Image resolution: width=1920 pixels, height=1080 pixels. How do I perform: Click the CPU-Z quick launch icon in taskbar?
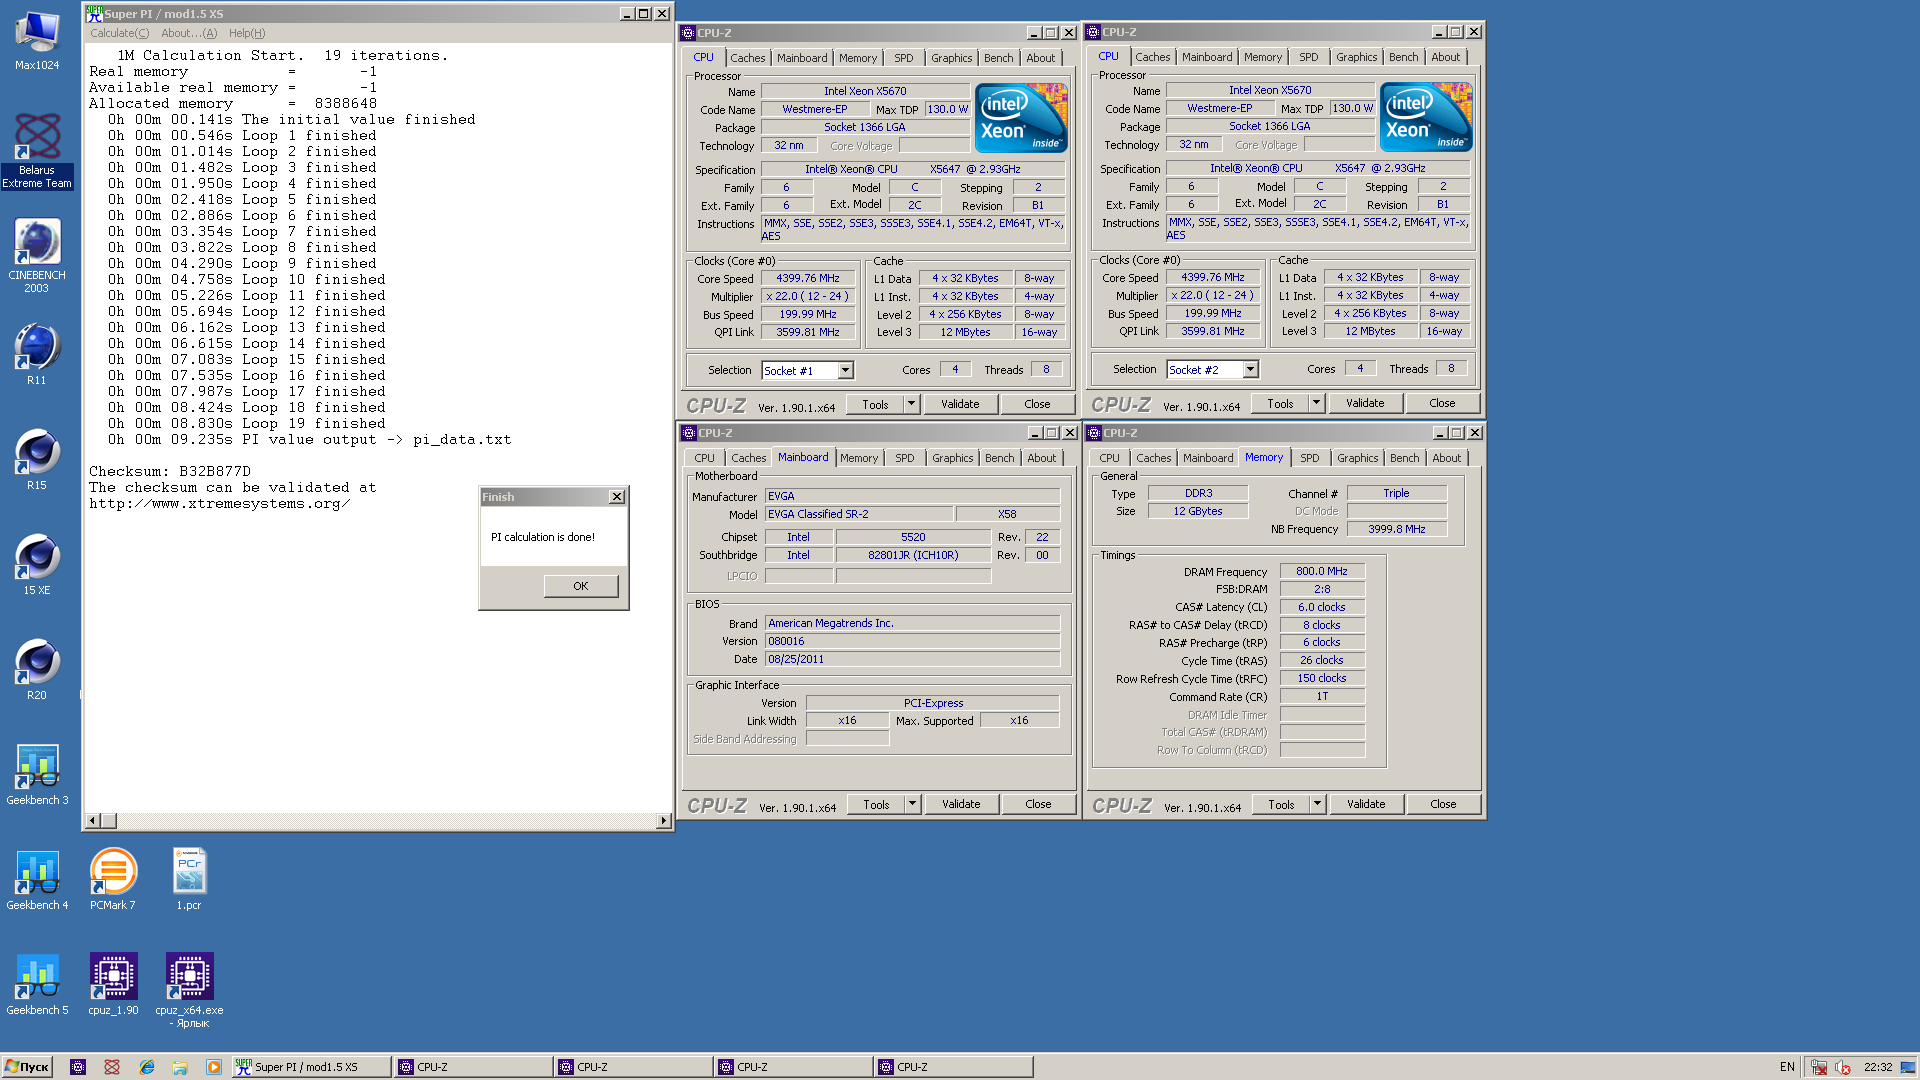pyautogui.click(x=78, y=1067)
